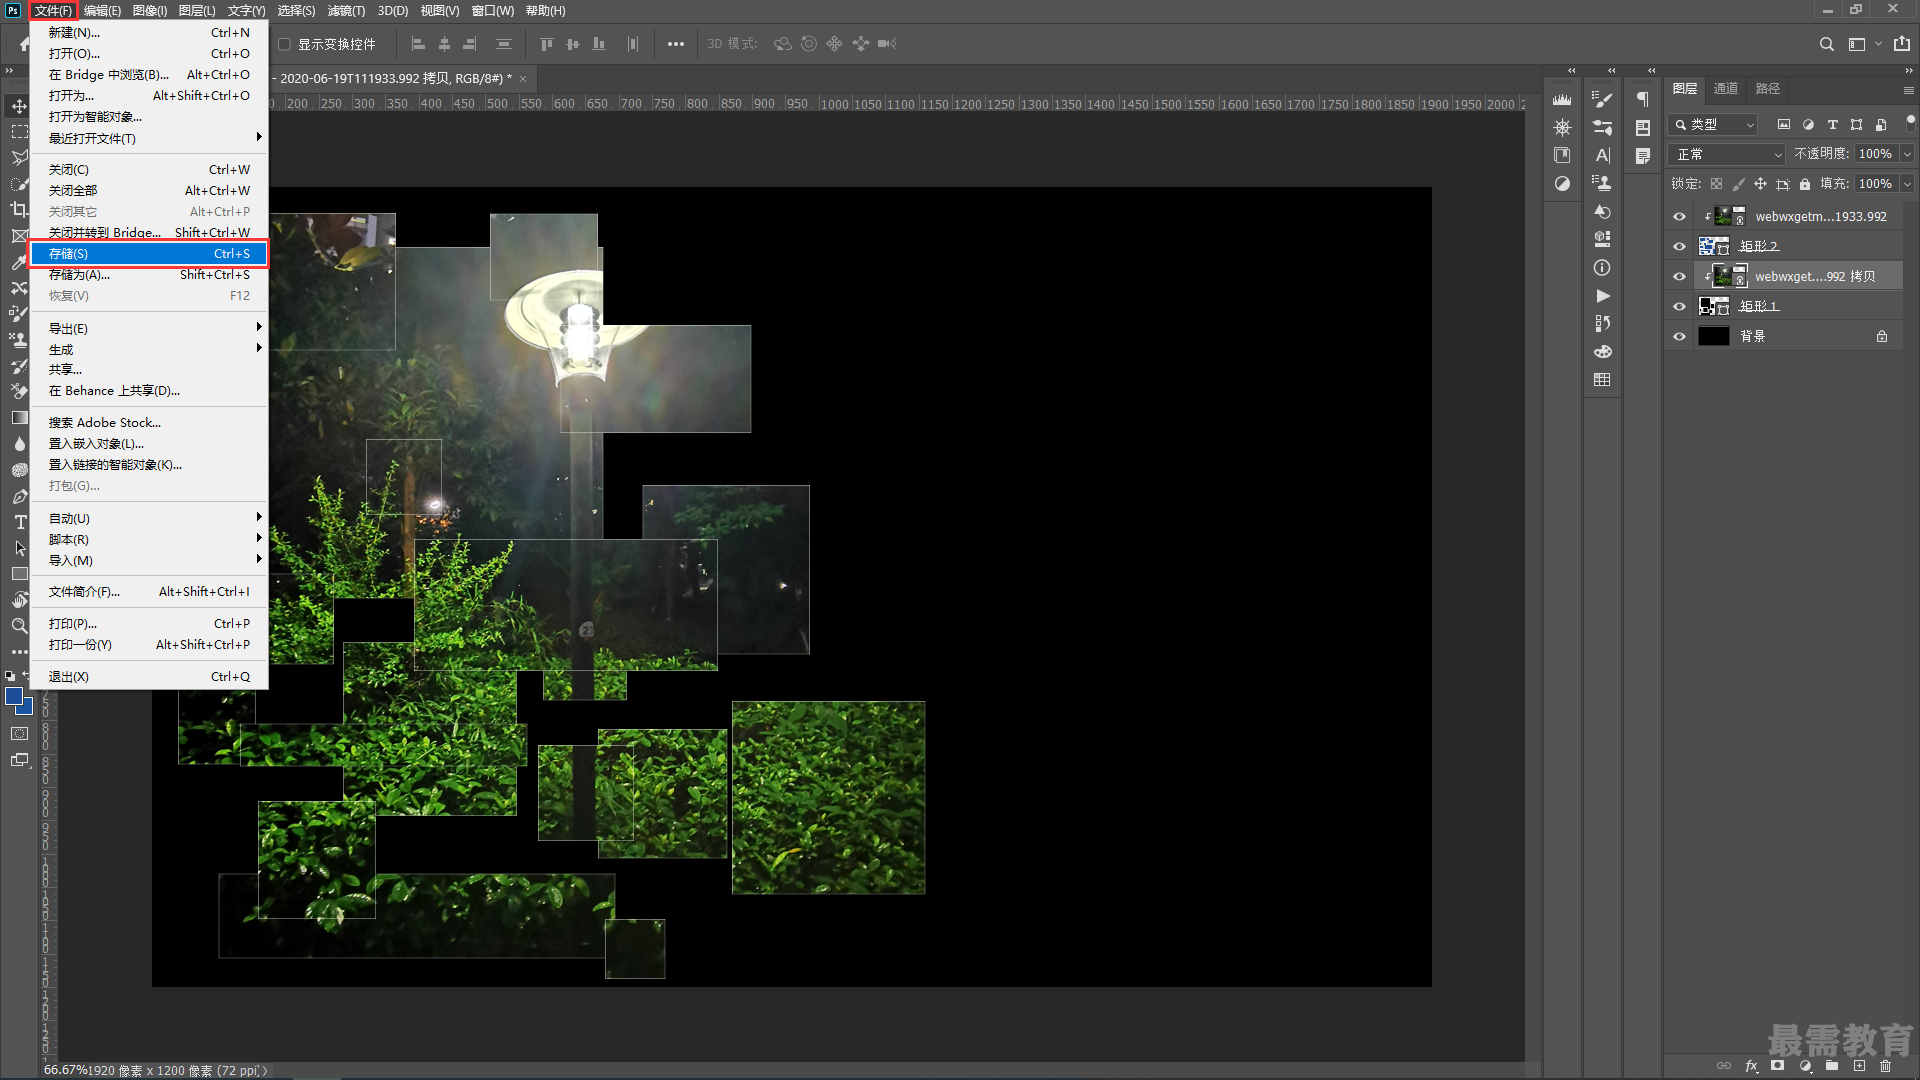
Task: Create a new layer group folder
Action: coord(1832,1066)
